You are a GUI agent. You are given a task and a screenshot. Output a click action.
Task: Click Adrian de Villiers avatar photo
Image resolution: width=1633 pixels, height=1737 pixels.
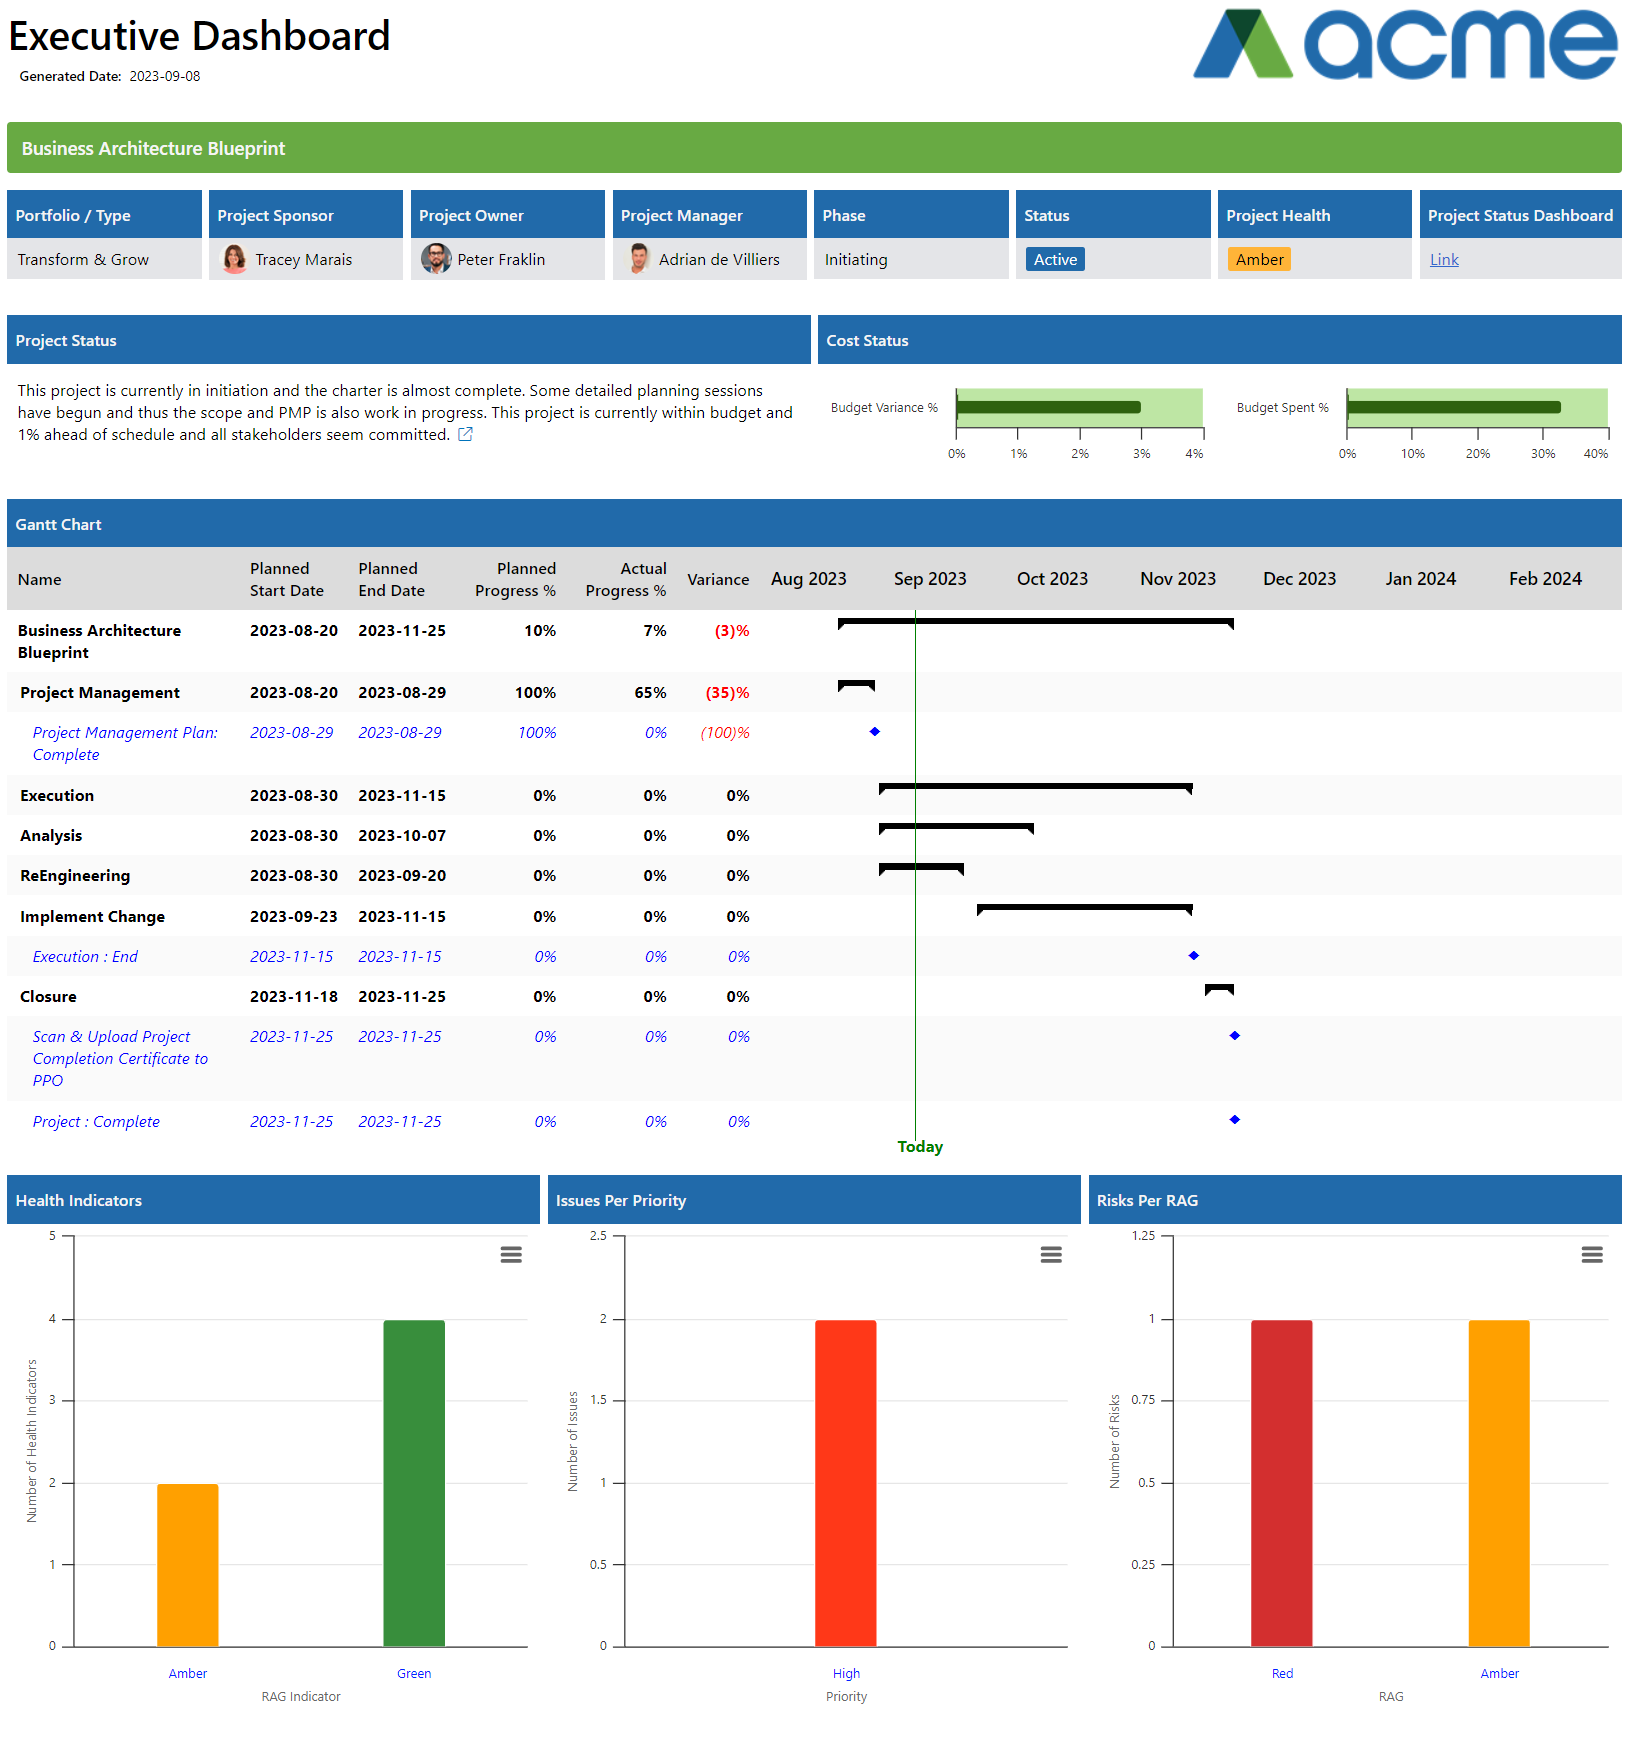point(638,259)
